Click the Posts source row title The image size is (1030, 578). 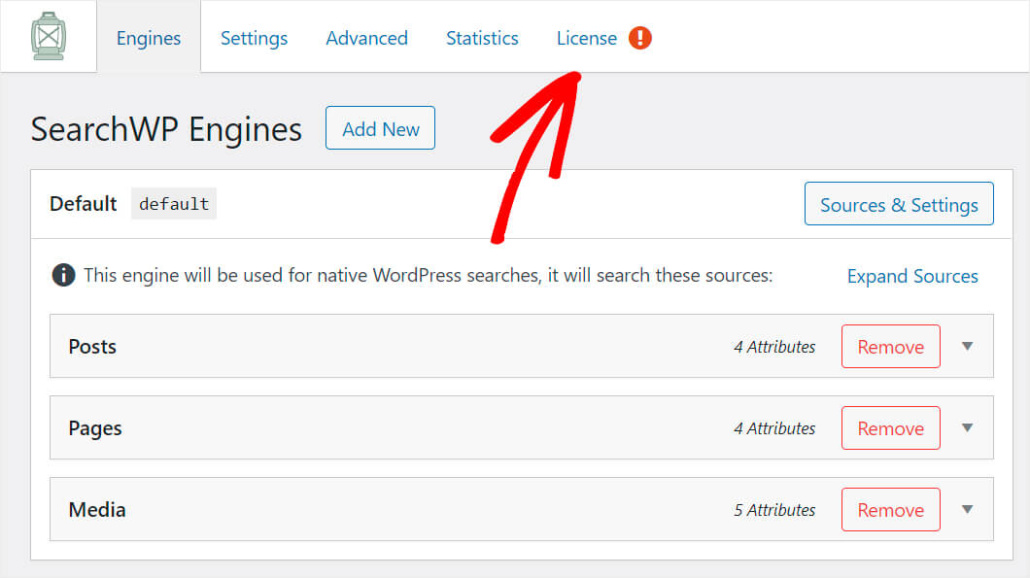pos(92,347)
